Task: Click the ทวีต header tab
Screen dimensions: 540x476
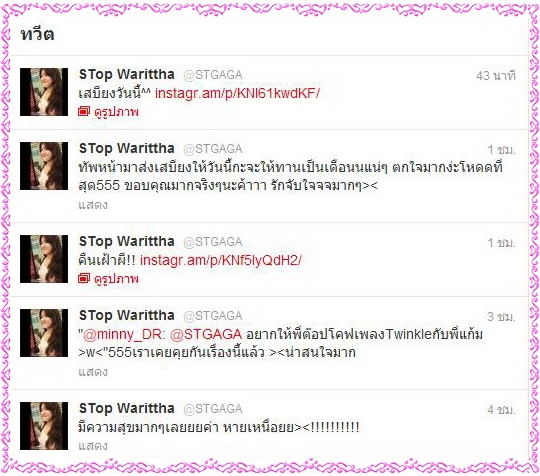Action: 37,34
